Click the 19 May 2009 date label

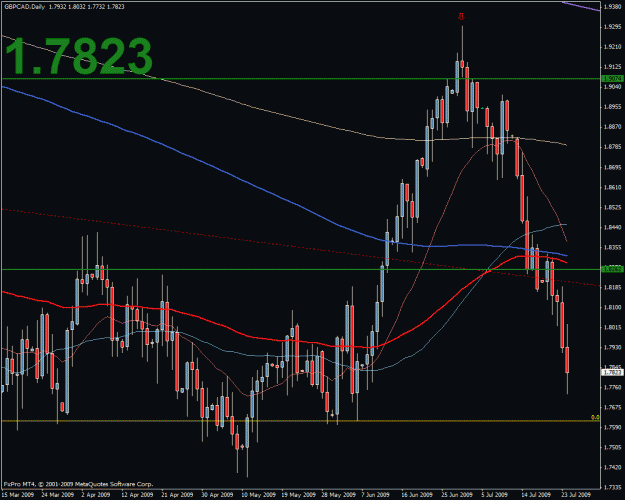click(x=297, y=495)
